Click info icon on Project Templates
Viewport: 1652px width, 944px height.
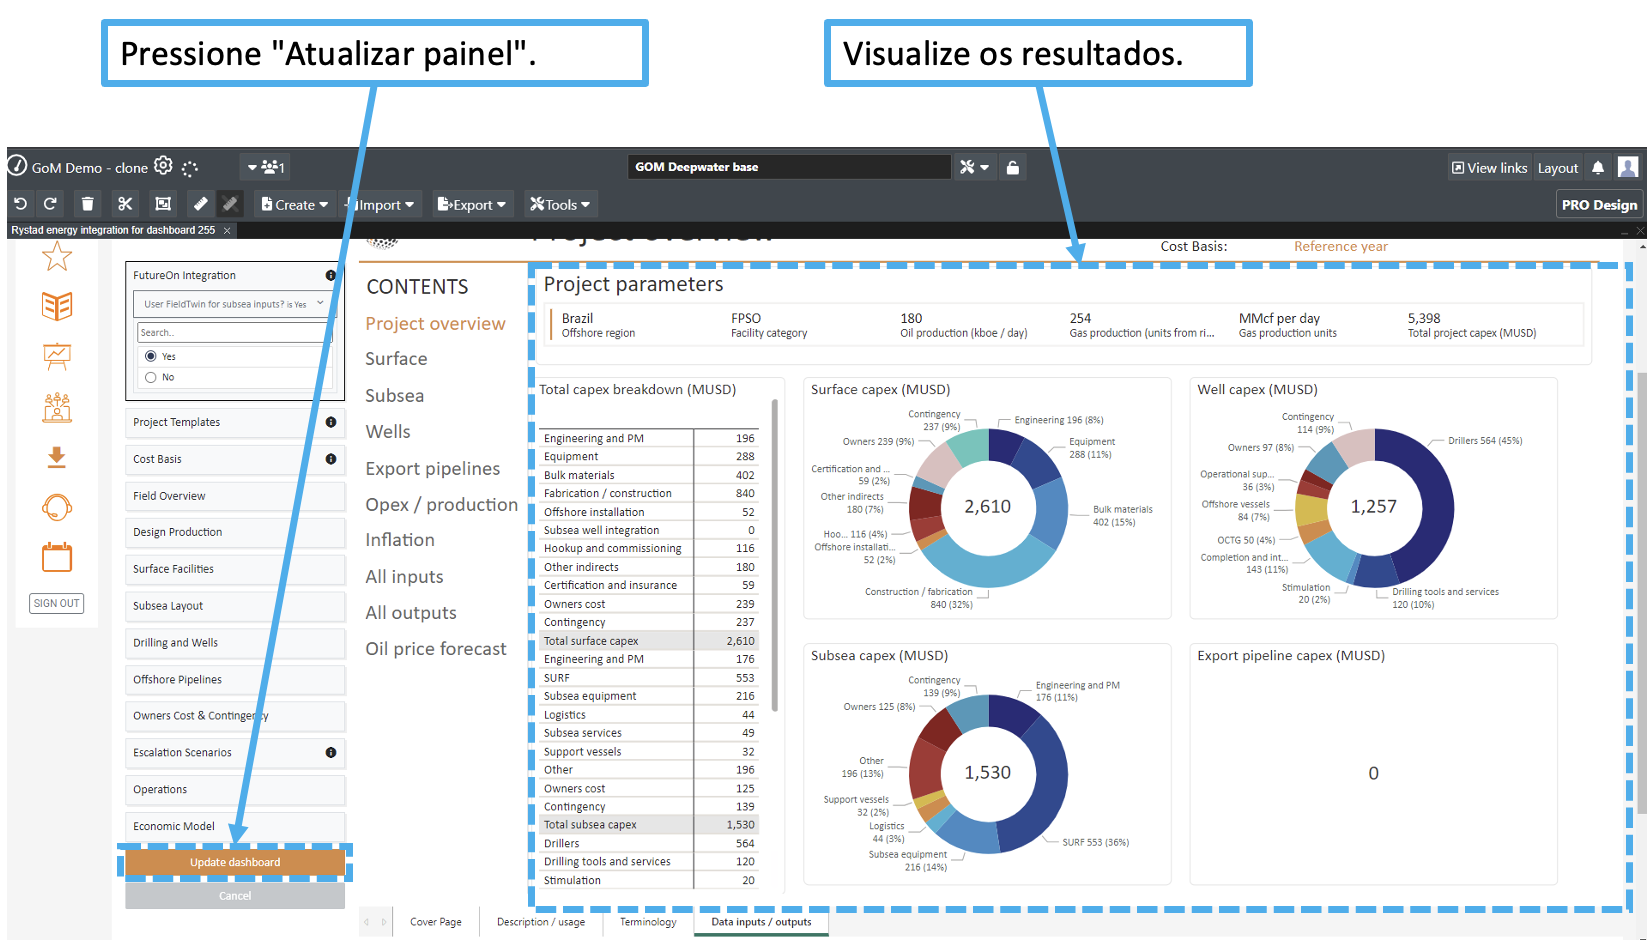coord(330,422)
